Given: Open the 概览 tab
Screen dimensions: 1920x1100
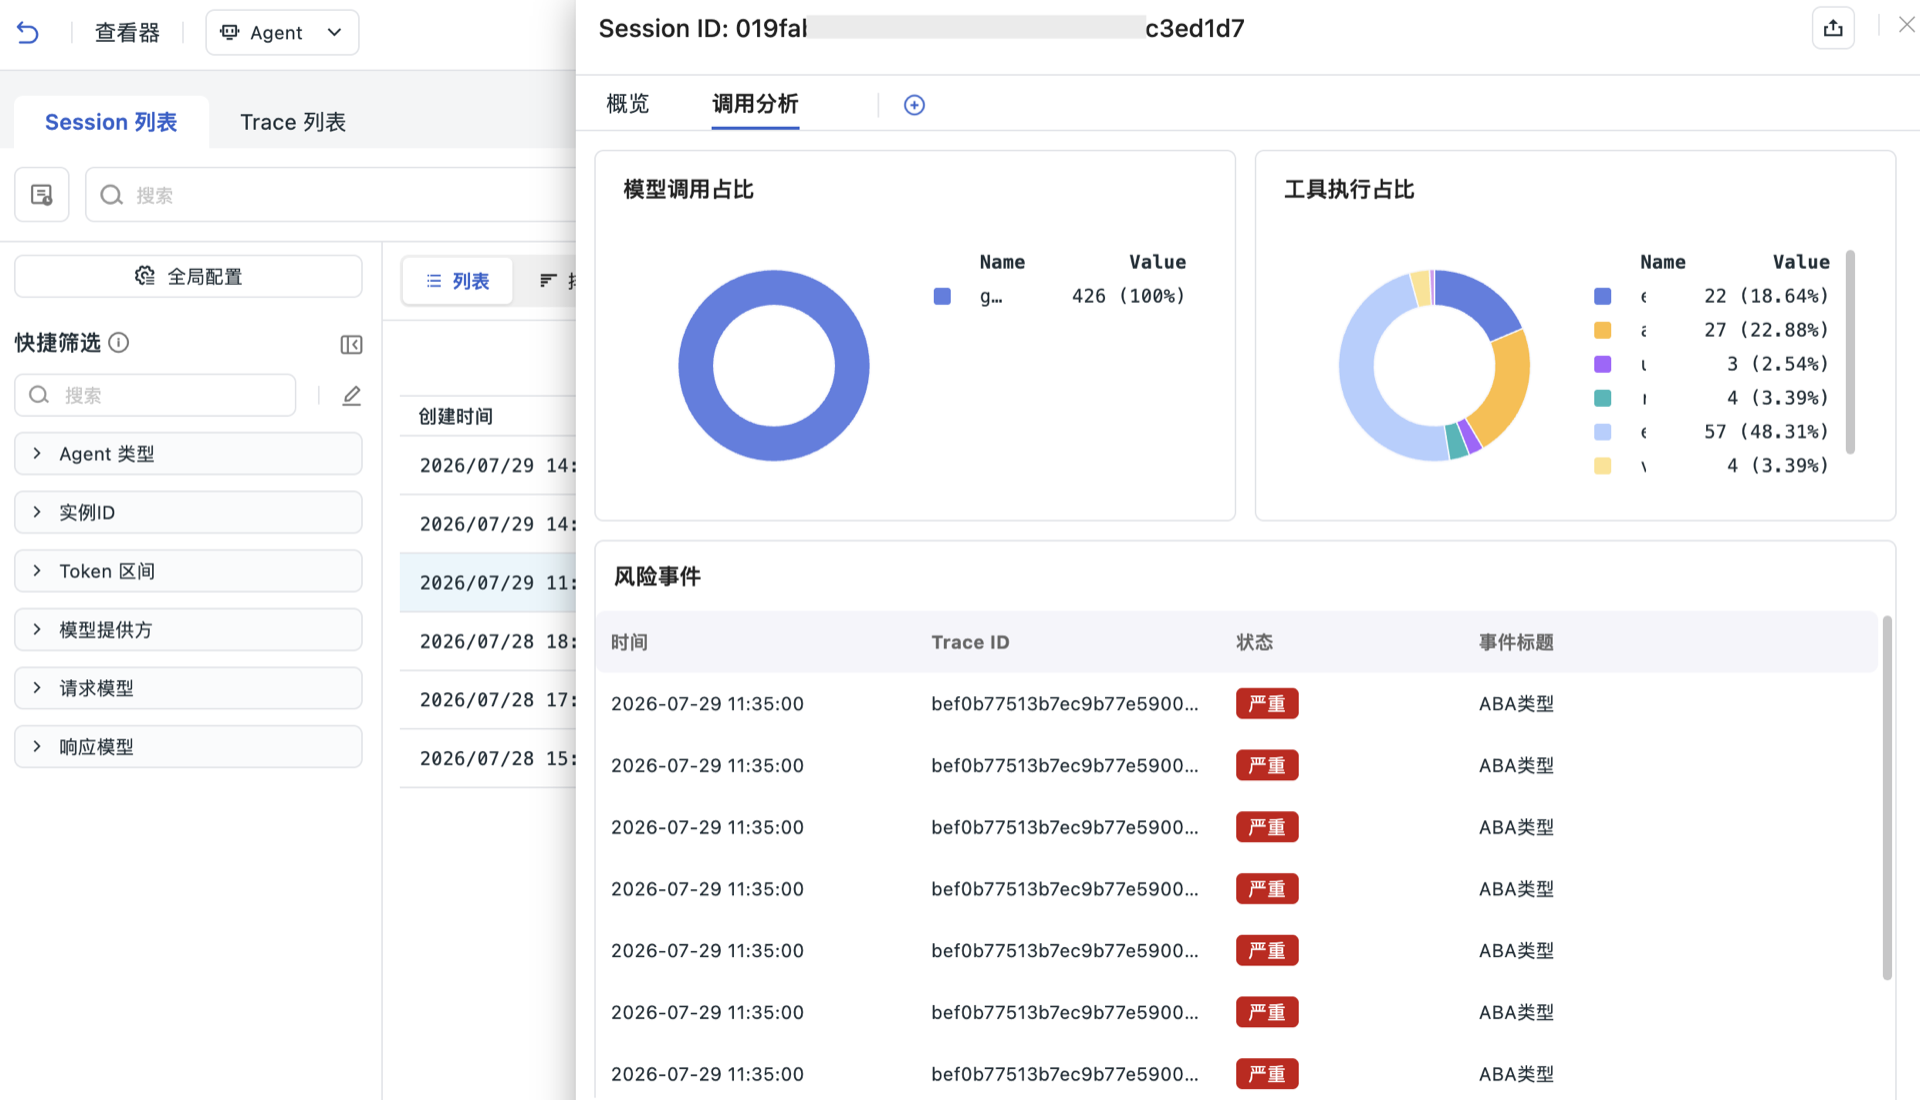Looking at the screenshot, I should (628, 104).
